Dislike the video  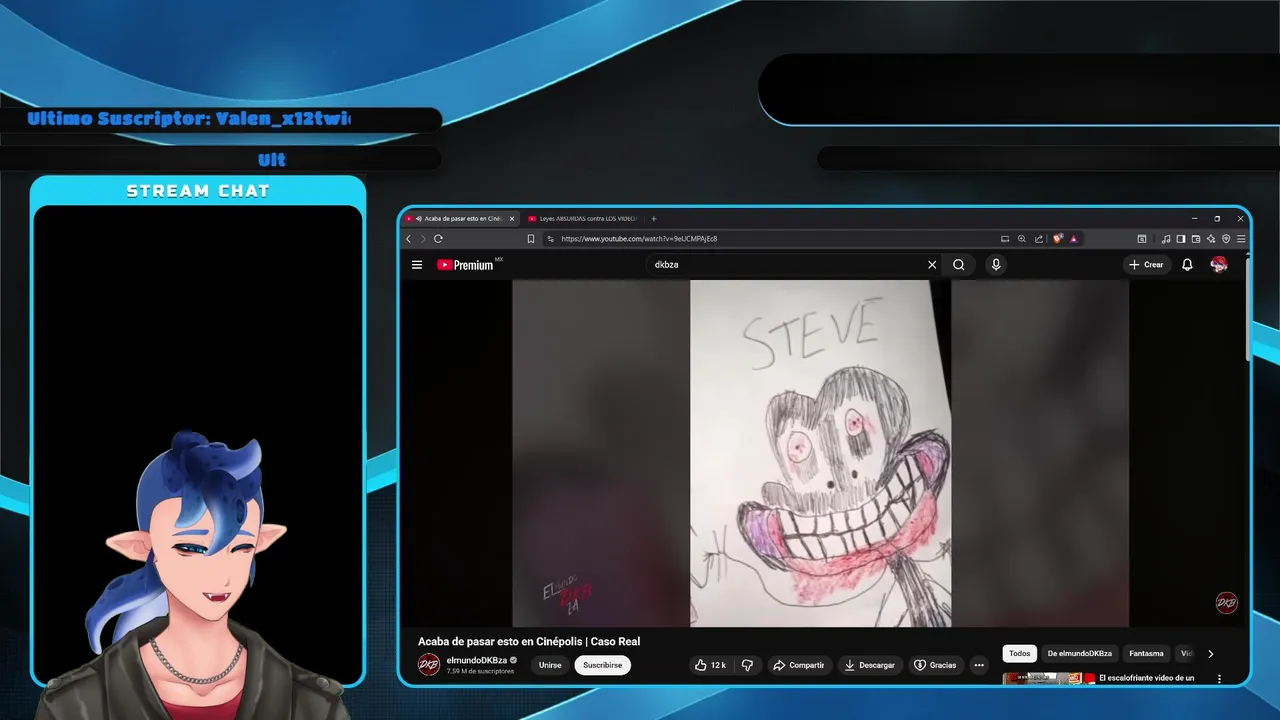[747, 665]
